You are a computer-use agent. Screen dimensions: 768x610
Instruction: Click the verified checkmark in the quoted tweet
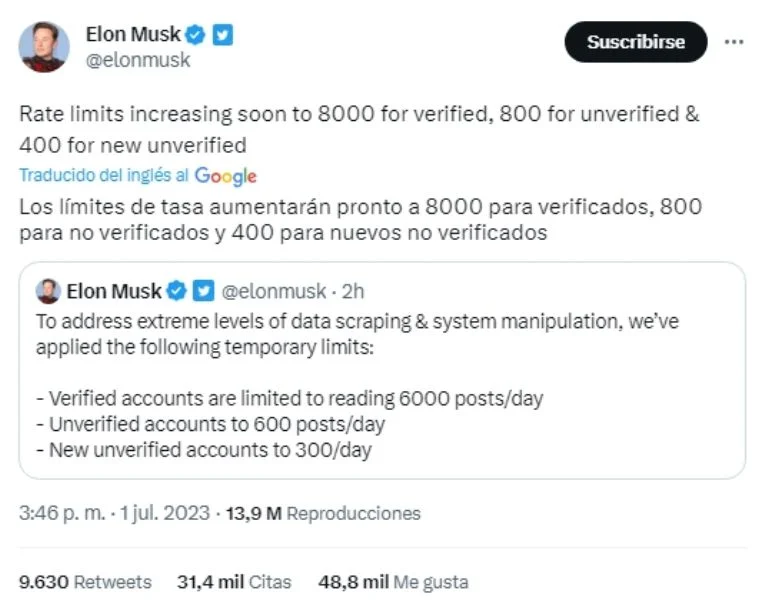click(177, 292)
